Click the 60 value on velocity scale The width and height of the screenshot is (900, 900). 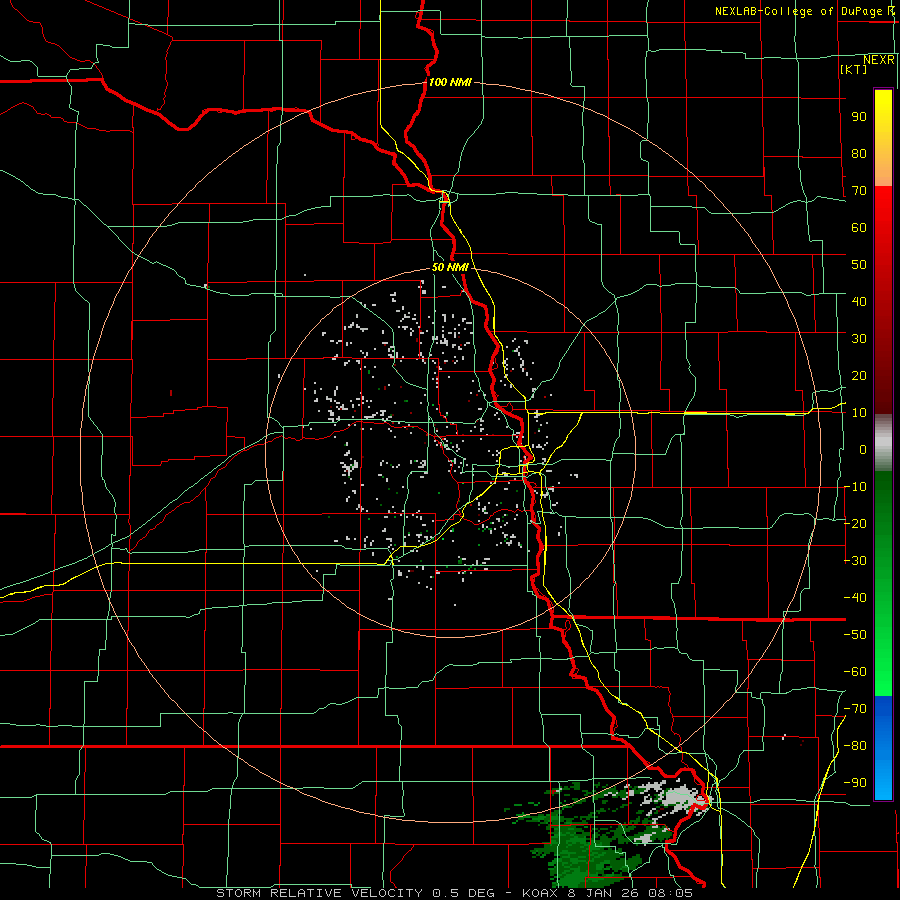point(859,228)
